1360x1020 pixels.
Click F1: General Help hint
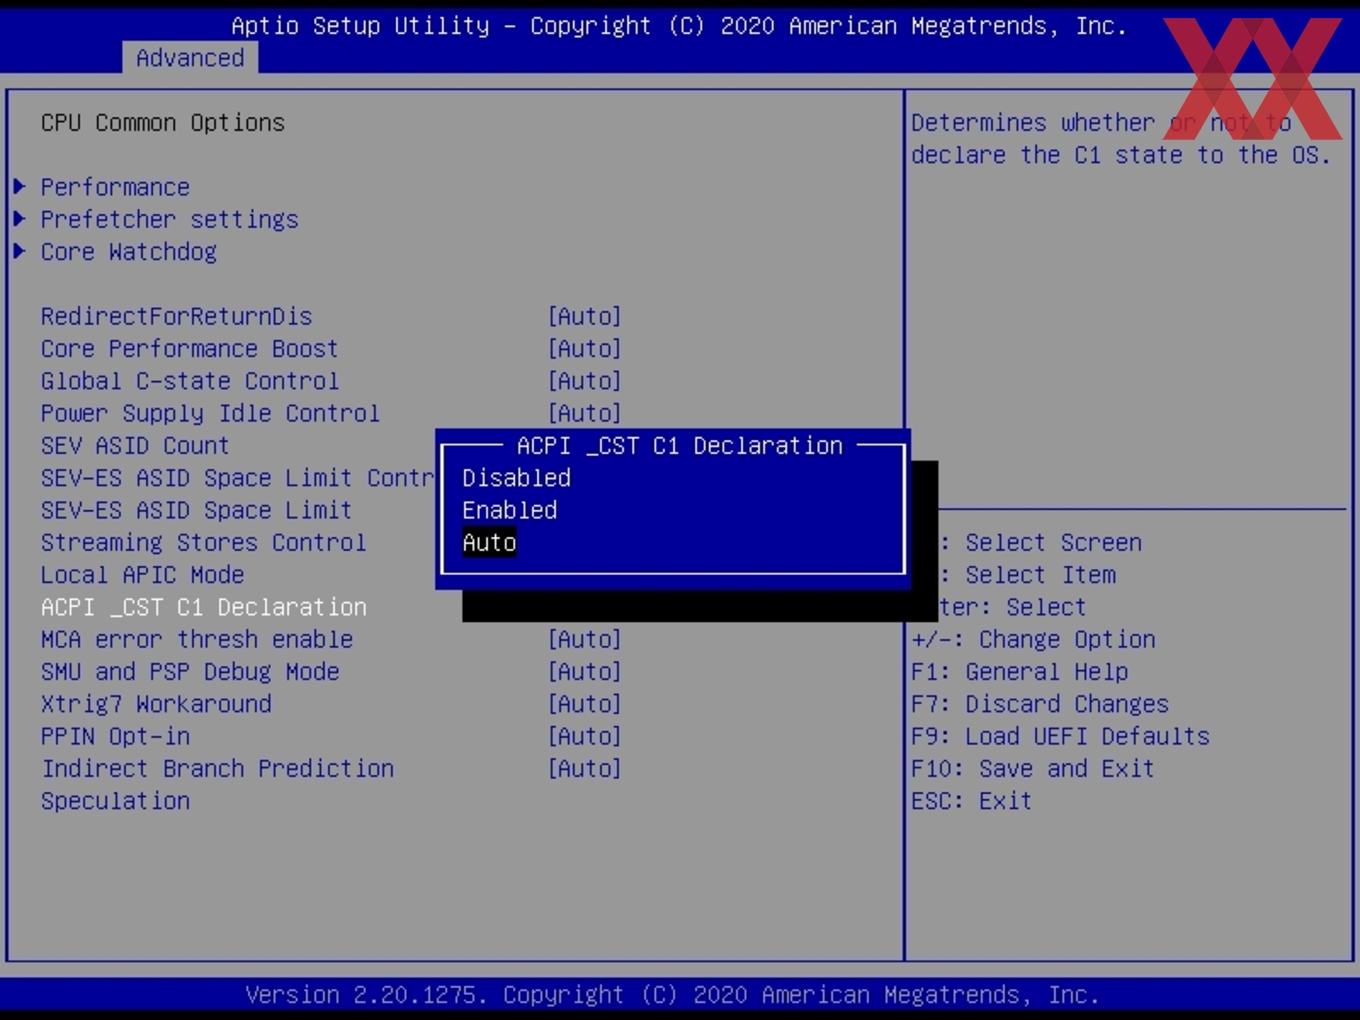(1019, 671)
